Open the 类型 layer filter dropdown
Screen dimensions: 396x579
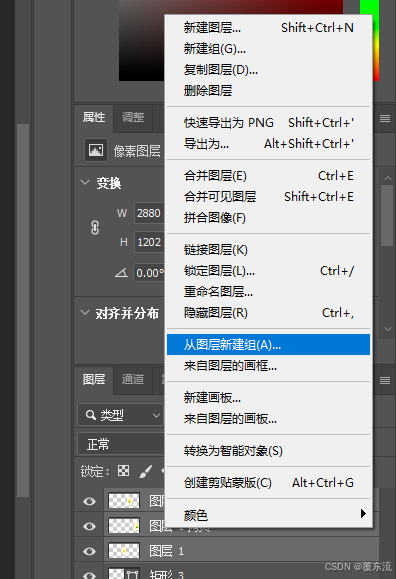120,415
